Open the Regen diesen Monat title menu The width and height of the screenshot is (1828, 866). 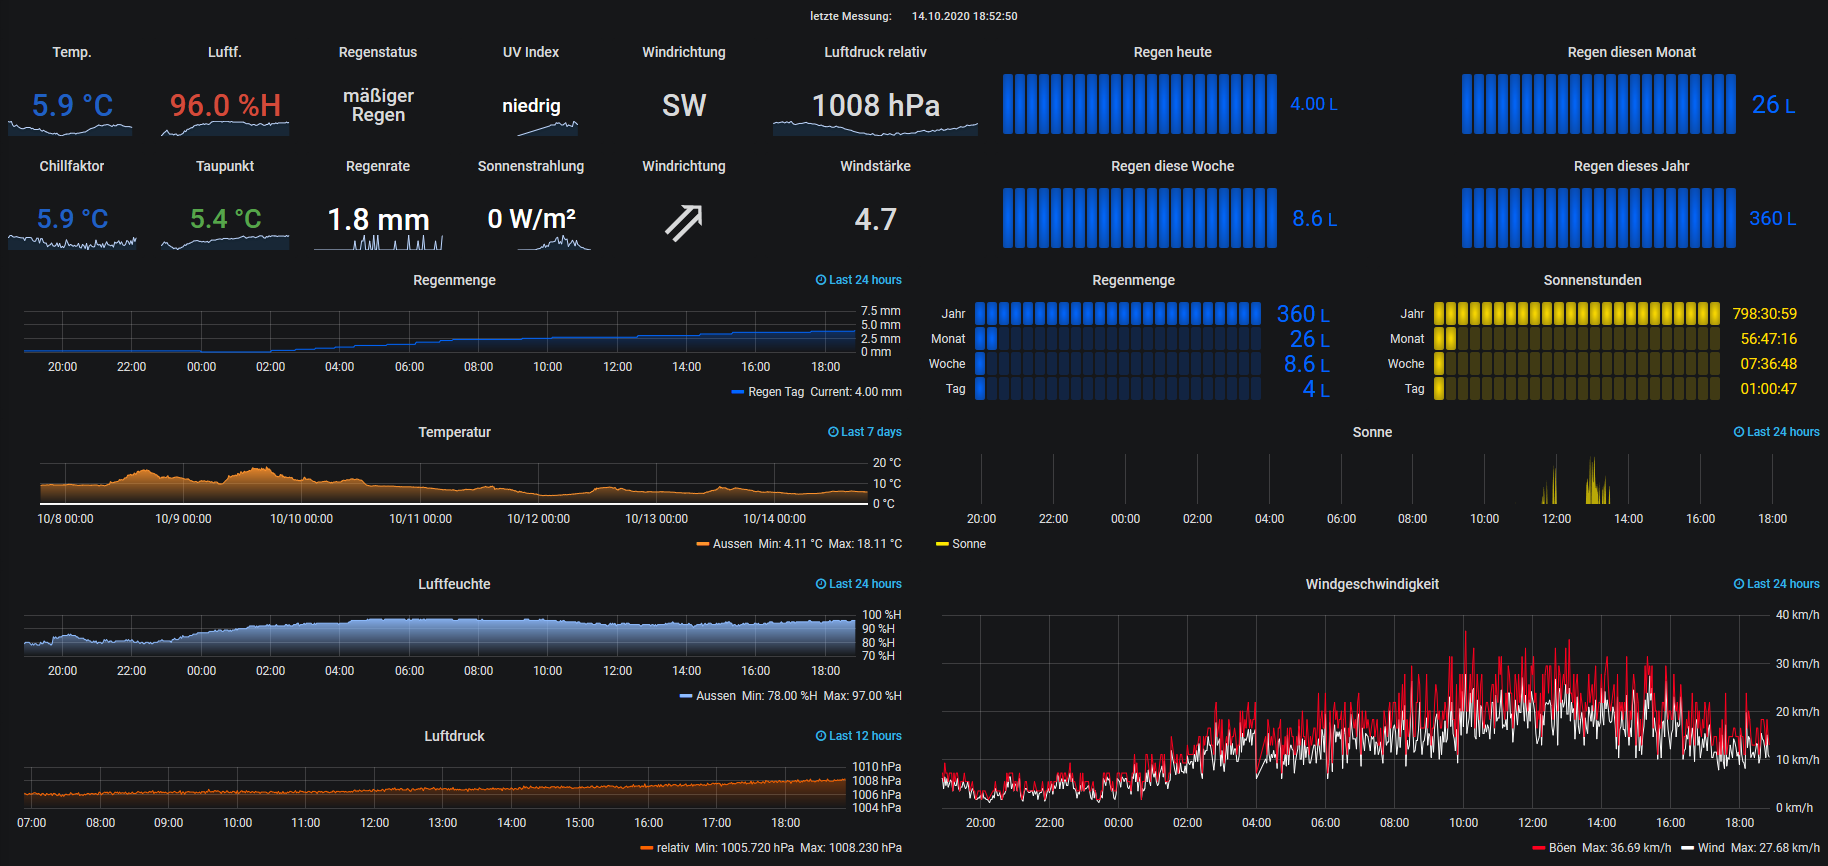coord(1632,52)
